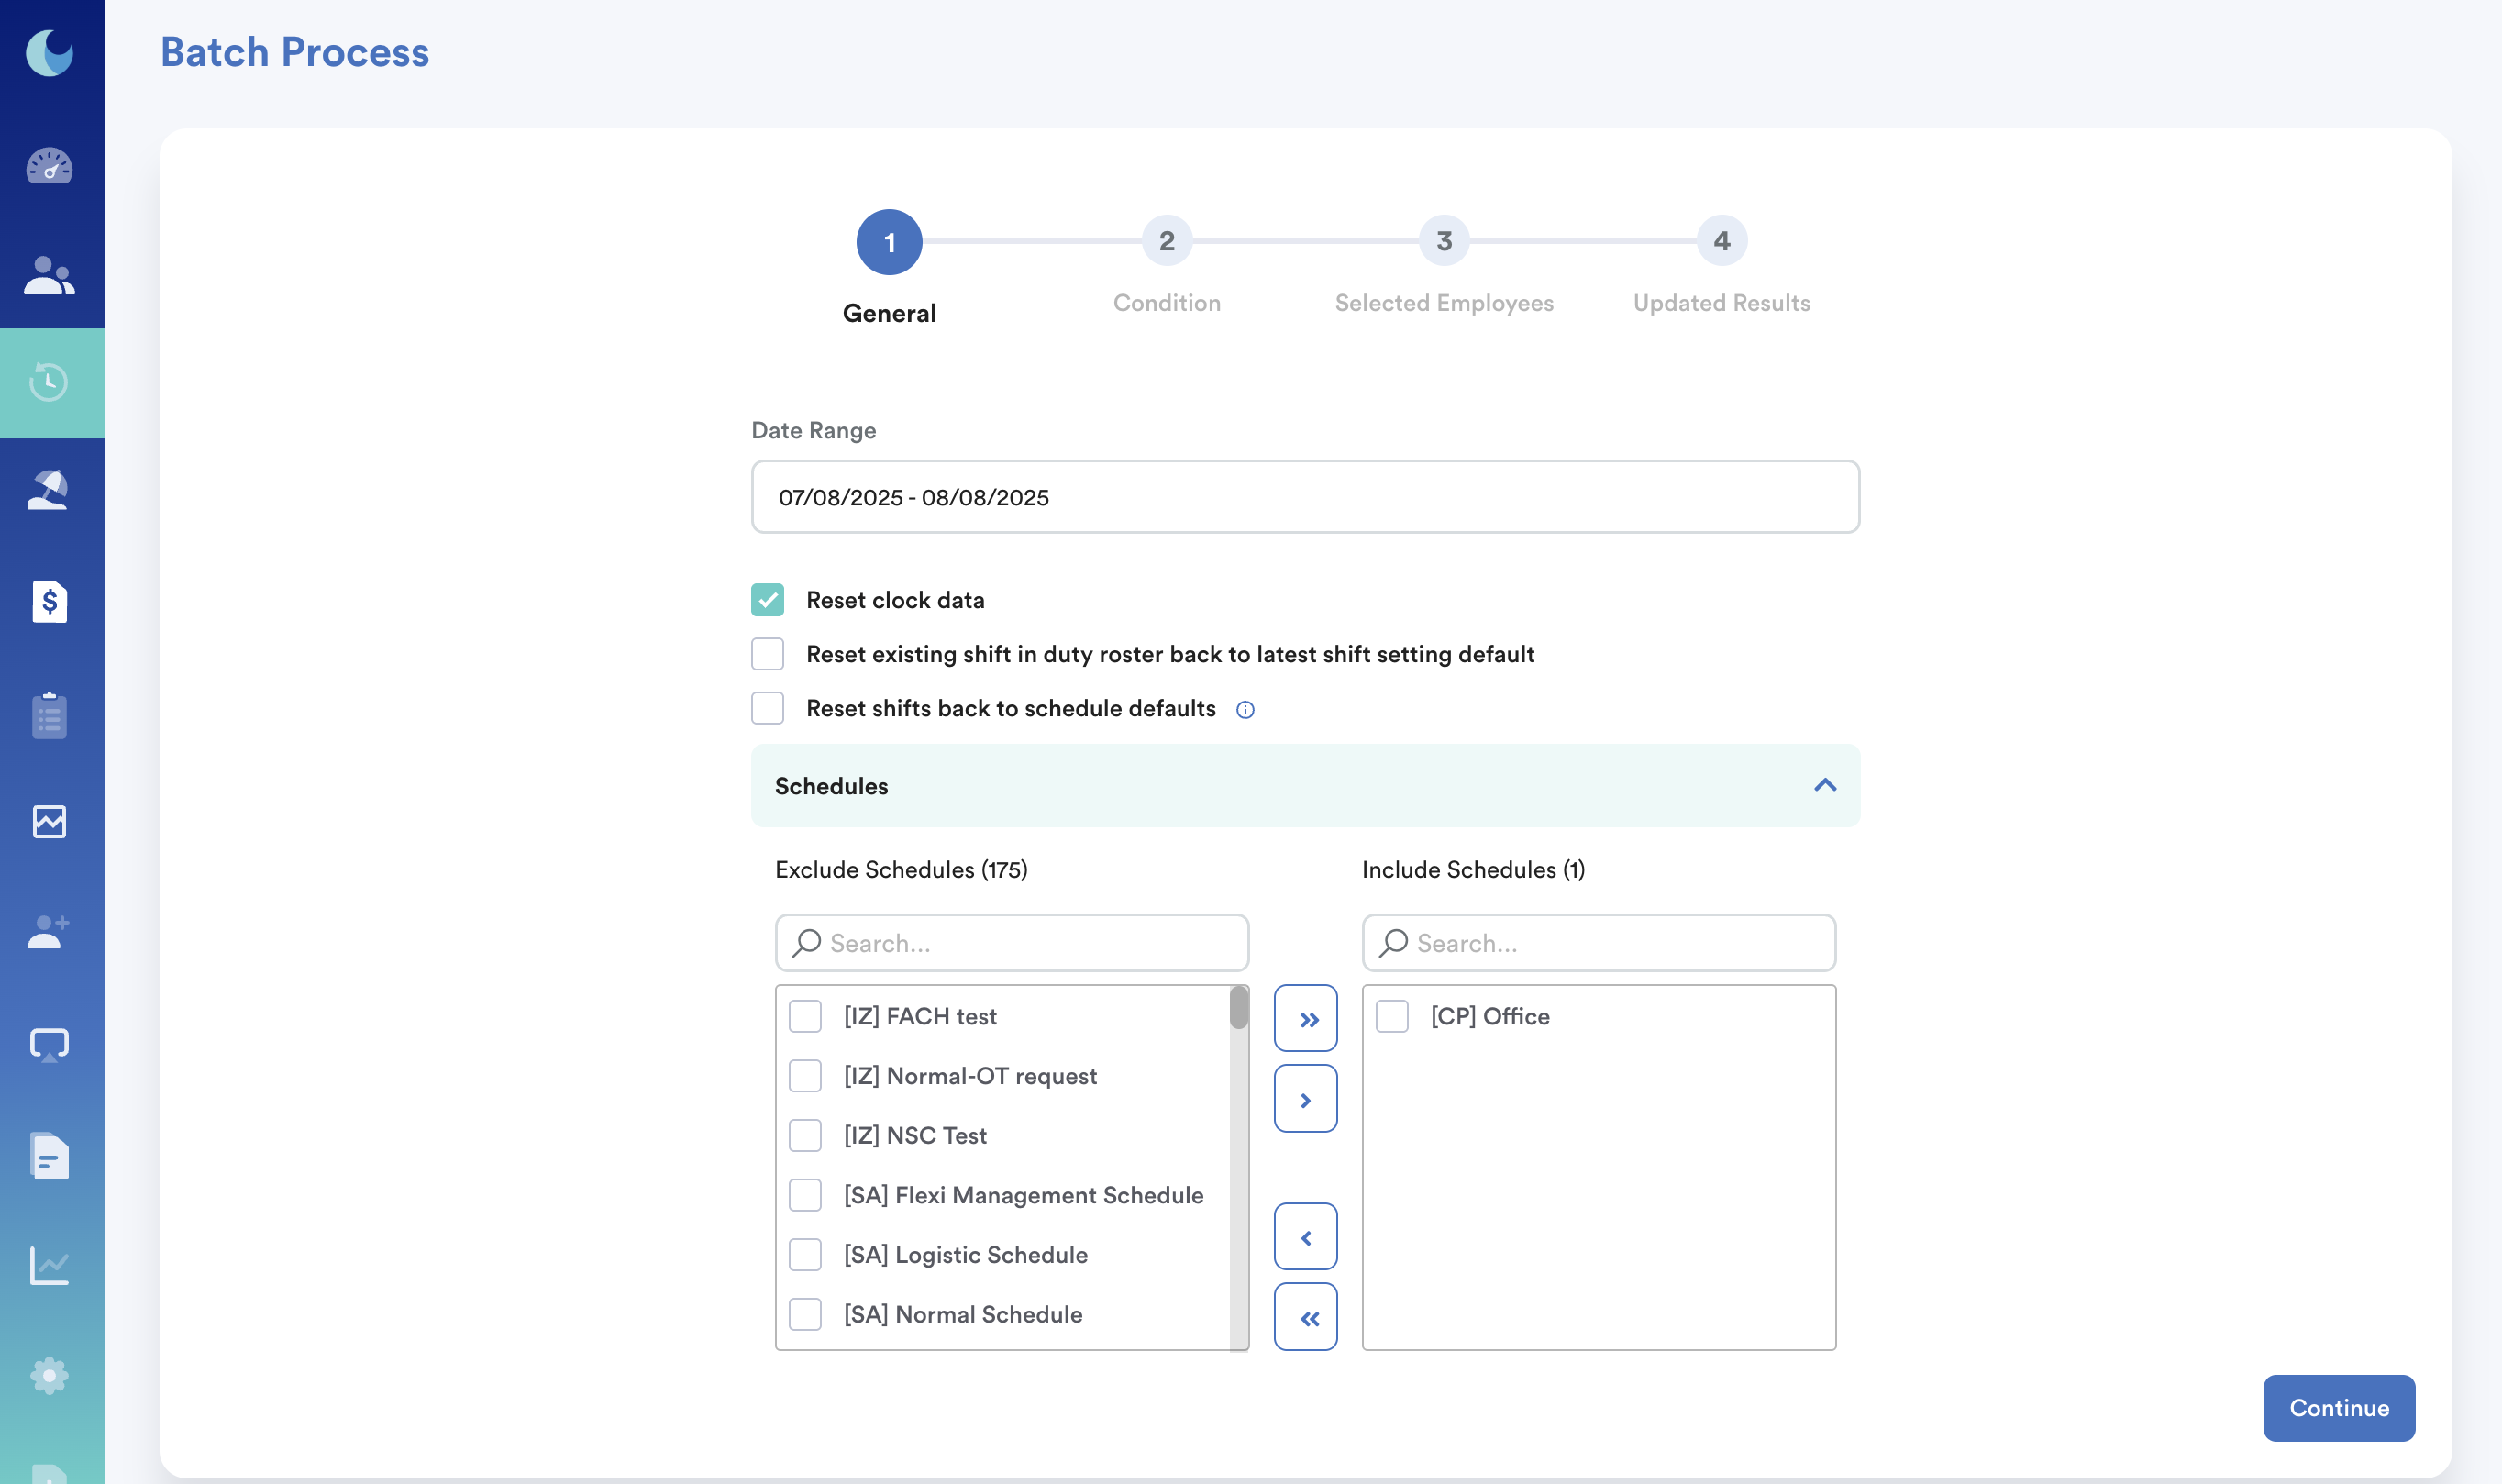Click the settings gear in sidebar
Viewport: 2502px width, 1484px height.
(x=49, y=1376)
